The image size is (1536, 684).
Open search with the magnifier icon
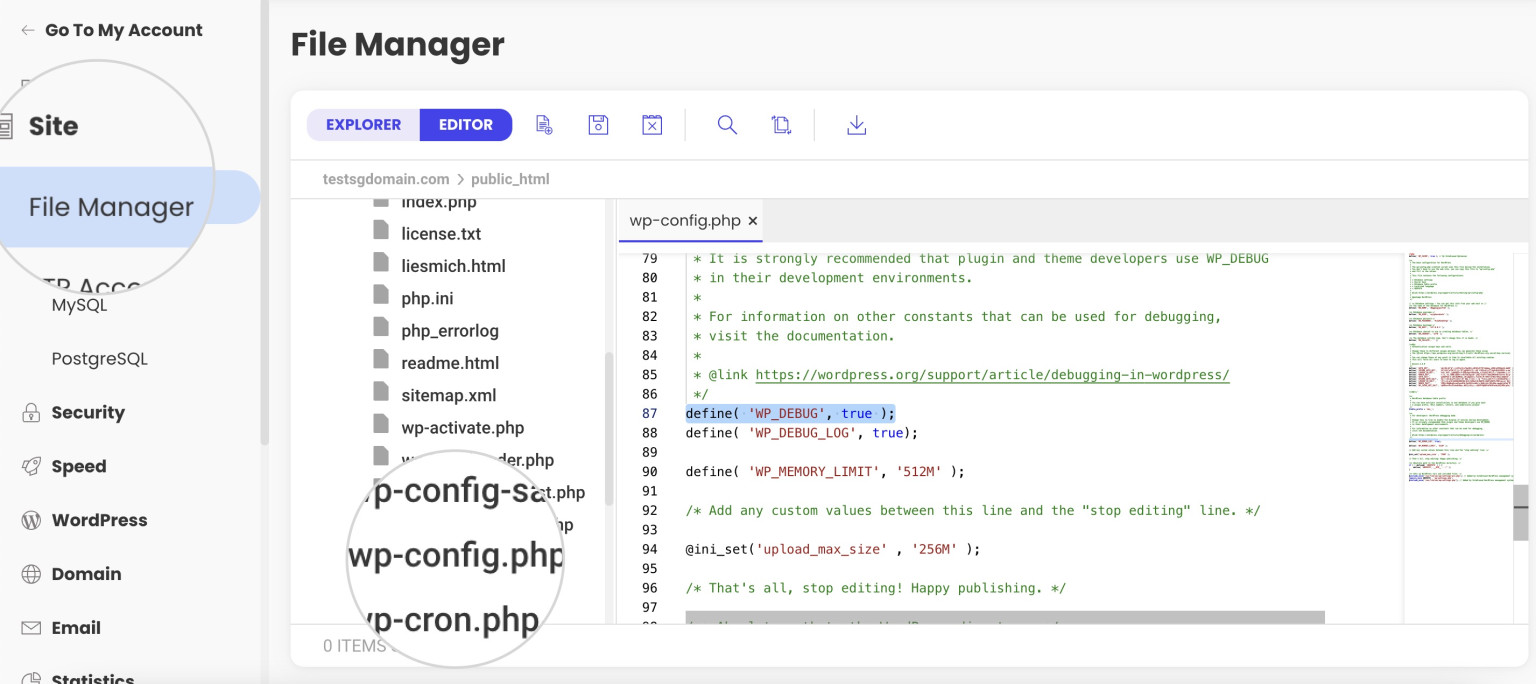tap(727, 125)
